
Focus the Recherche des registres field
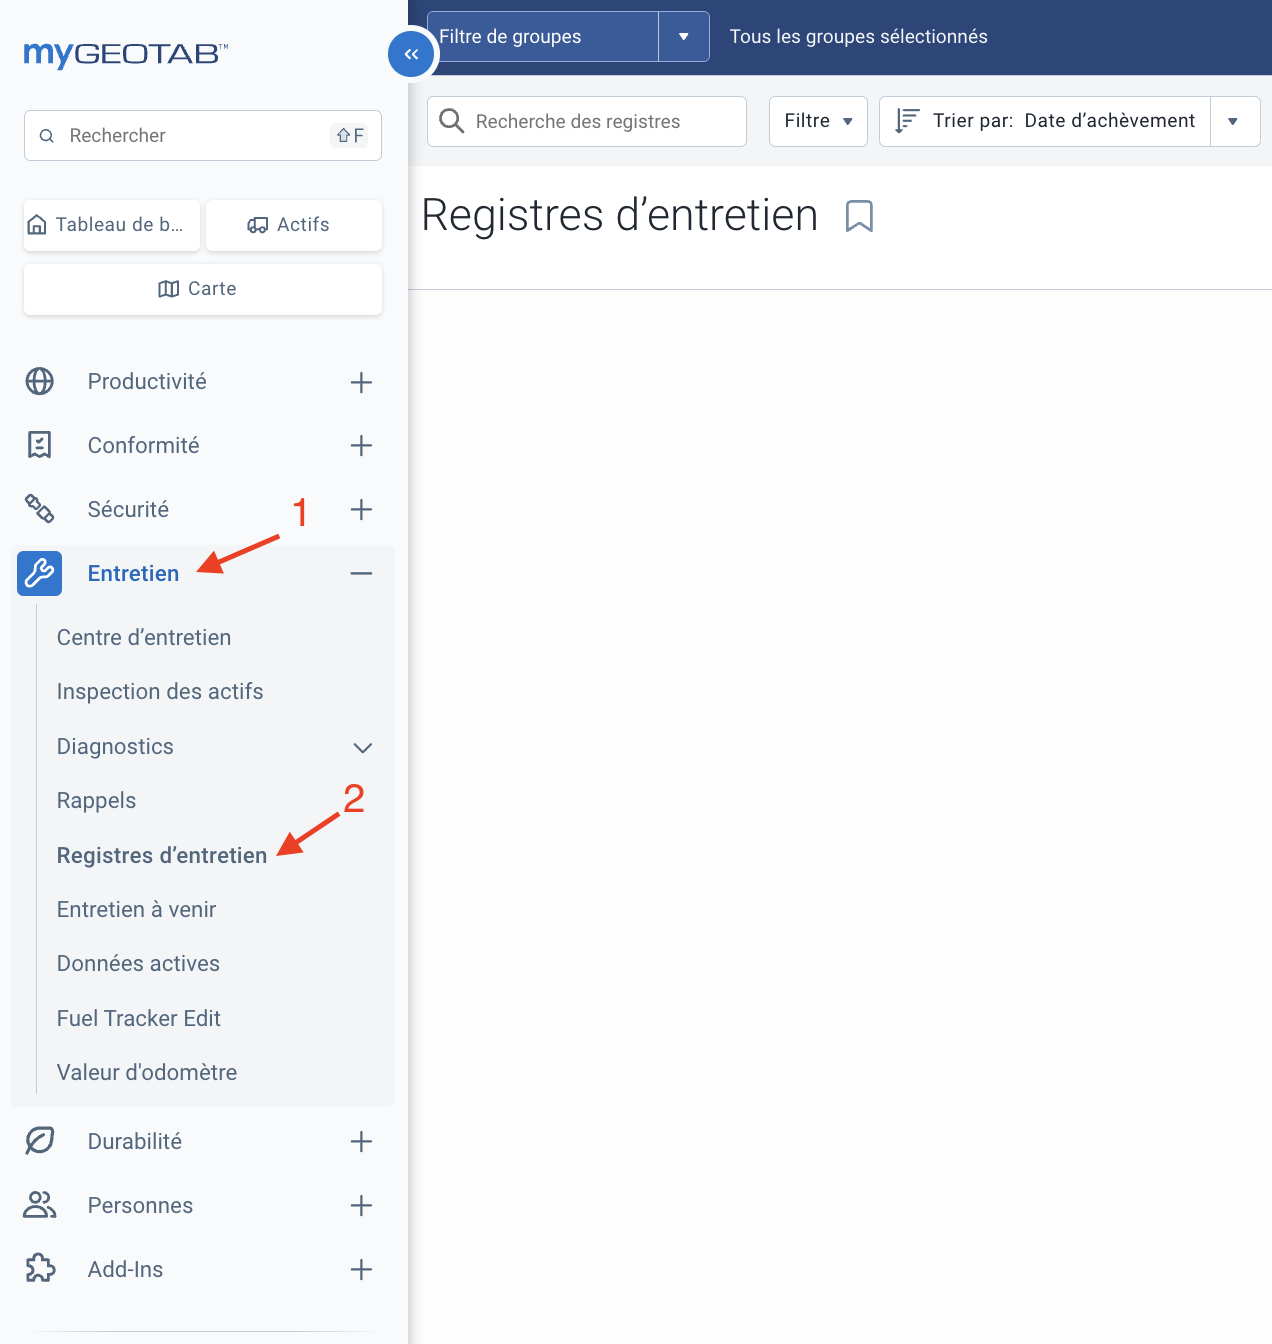587,121
